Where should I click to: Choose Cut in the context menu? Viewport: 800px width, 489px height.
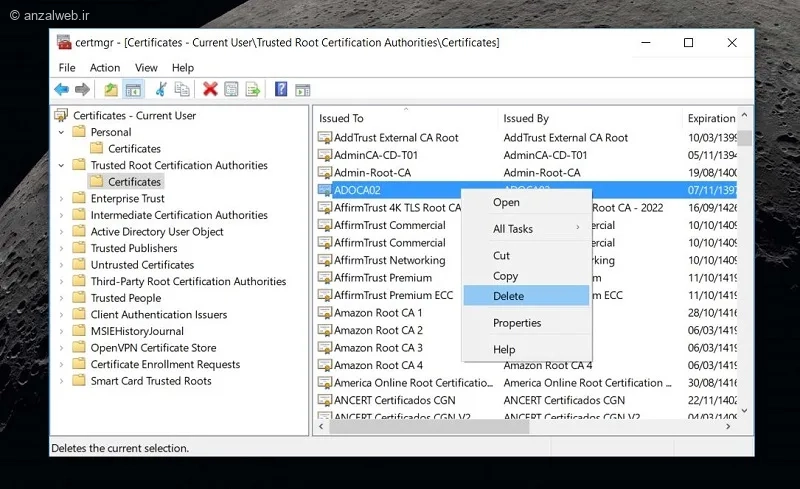[527, 255]
